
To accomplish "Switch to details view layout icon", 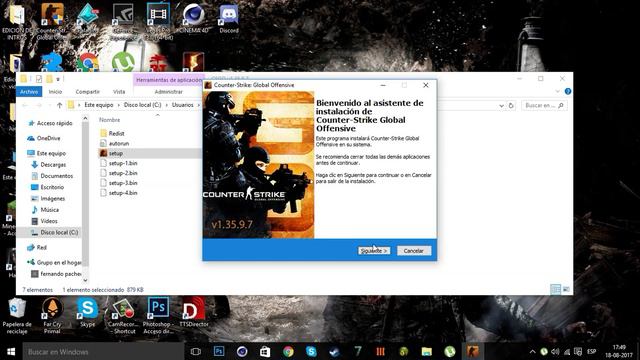I will tap(556, 289).
